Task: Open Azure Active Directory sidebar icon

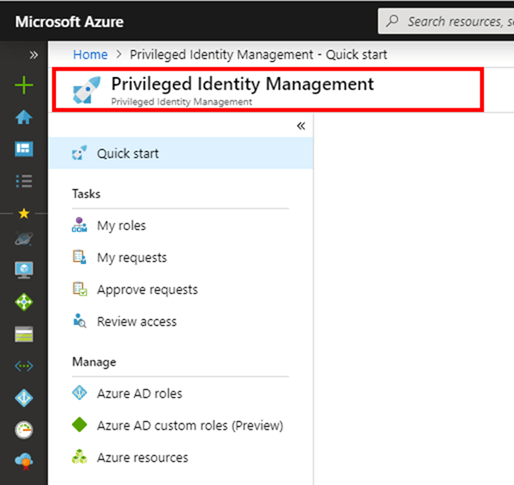Action: (x=24, y=398)
